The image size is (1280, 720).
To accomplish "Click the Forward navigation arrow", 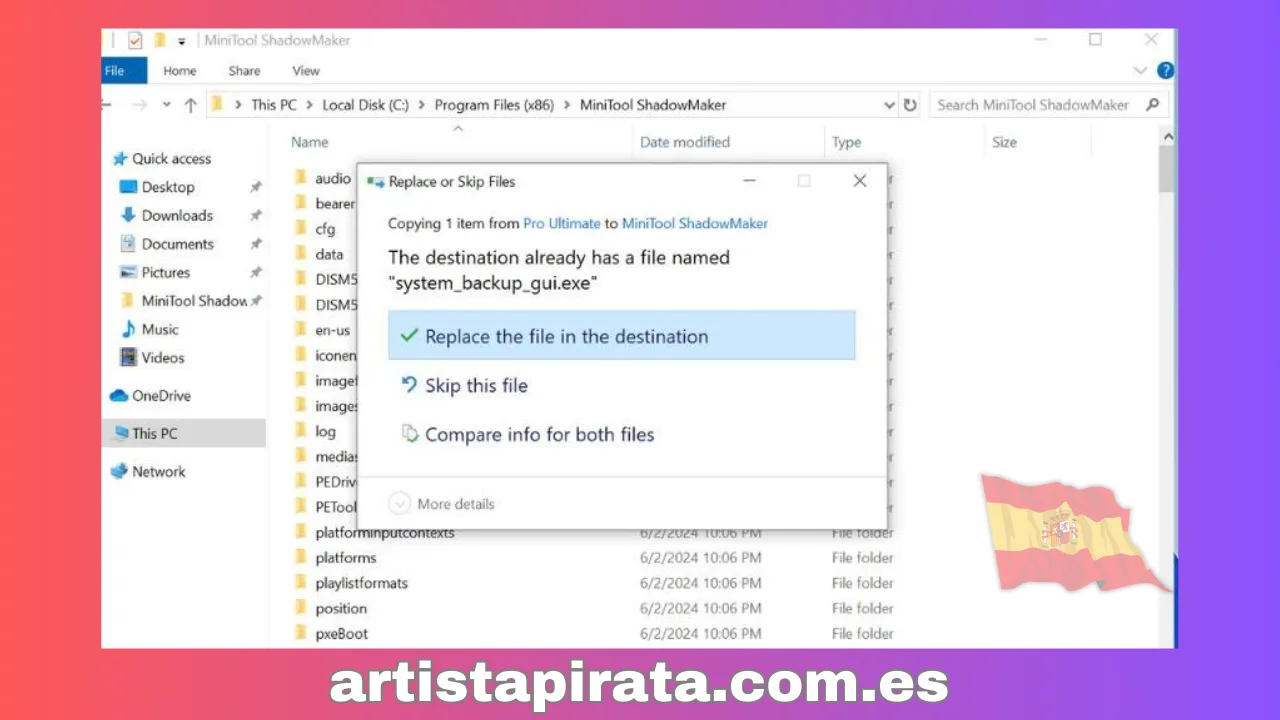I will click(x=139, y=105).
